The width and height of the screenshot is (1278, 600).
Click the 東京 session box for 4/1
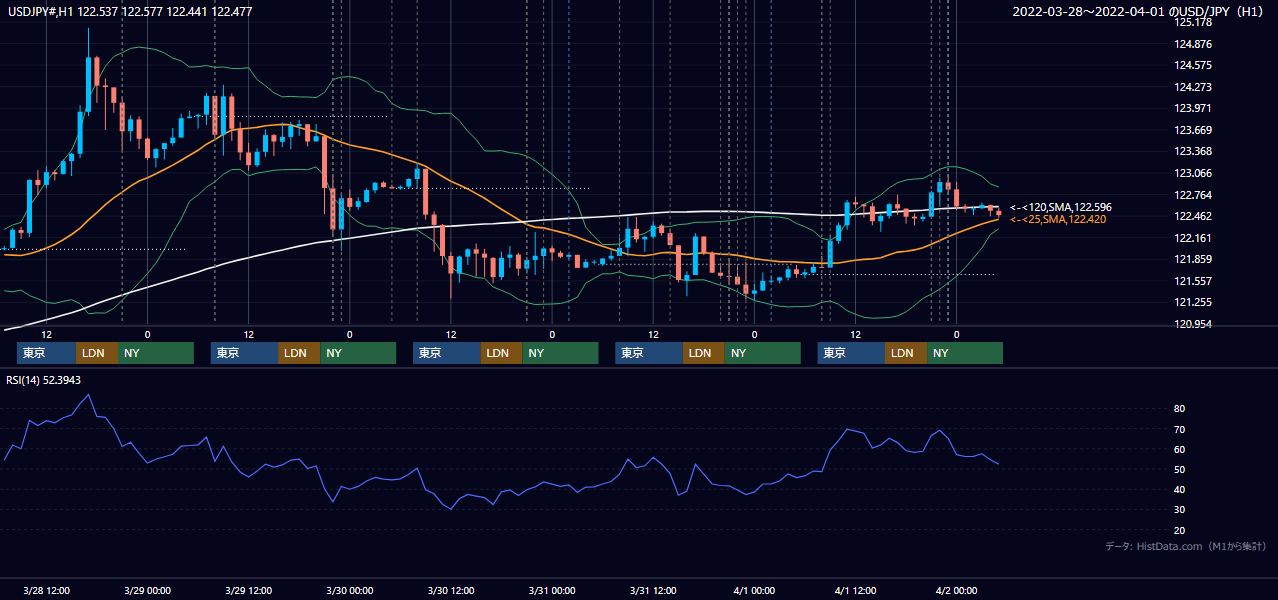click(x=852, y=353)
